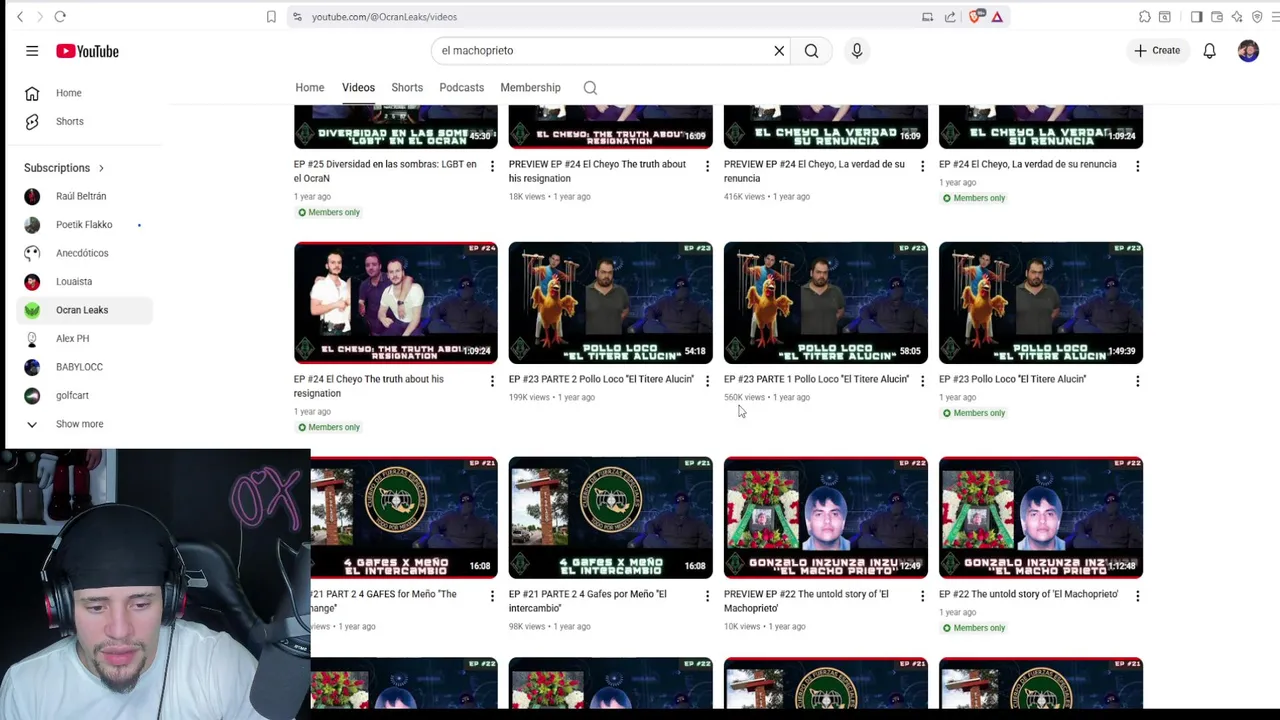Reload the page
This screenshot has height=720, width=1280.
point(60,17)
